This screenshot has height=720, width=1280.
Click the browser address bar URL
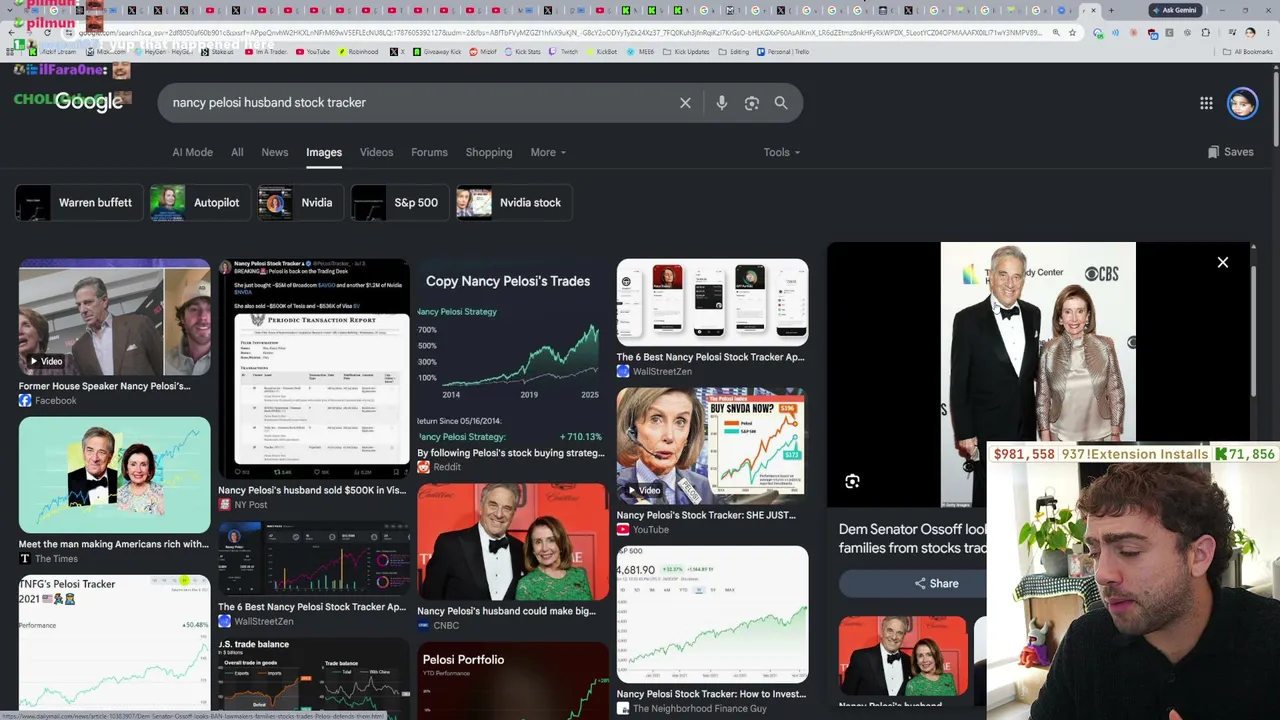tap(560, 33)
